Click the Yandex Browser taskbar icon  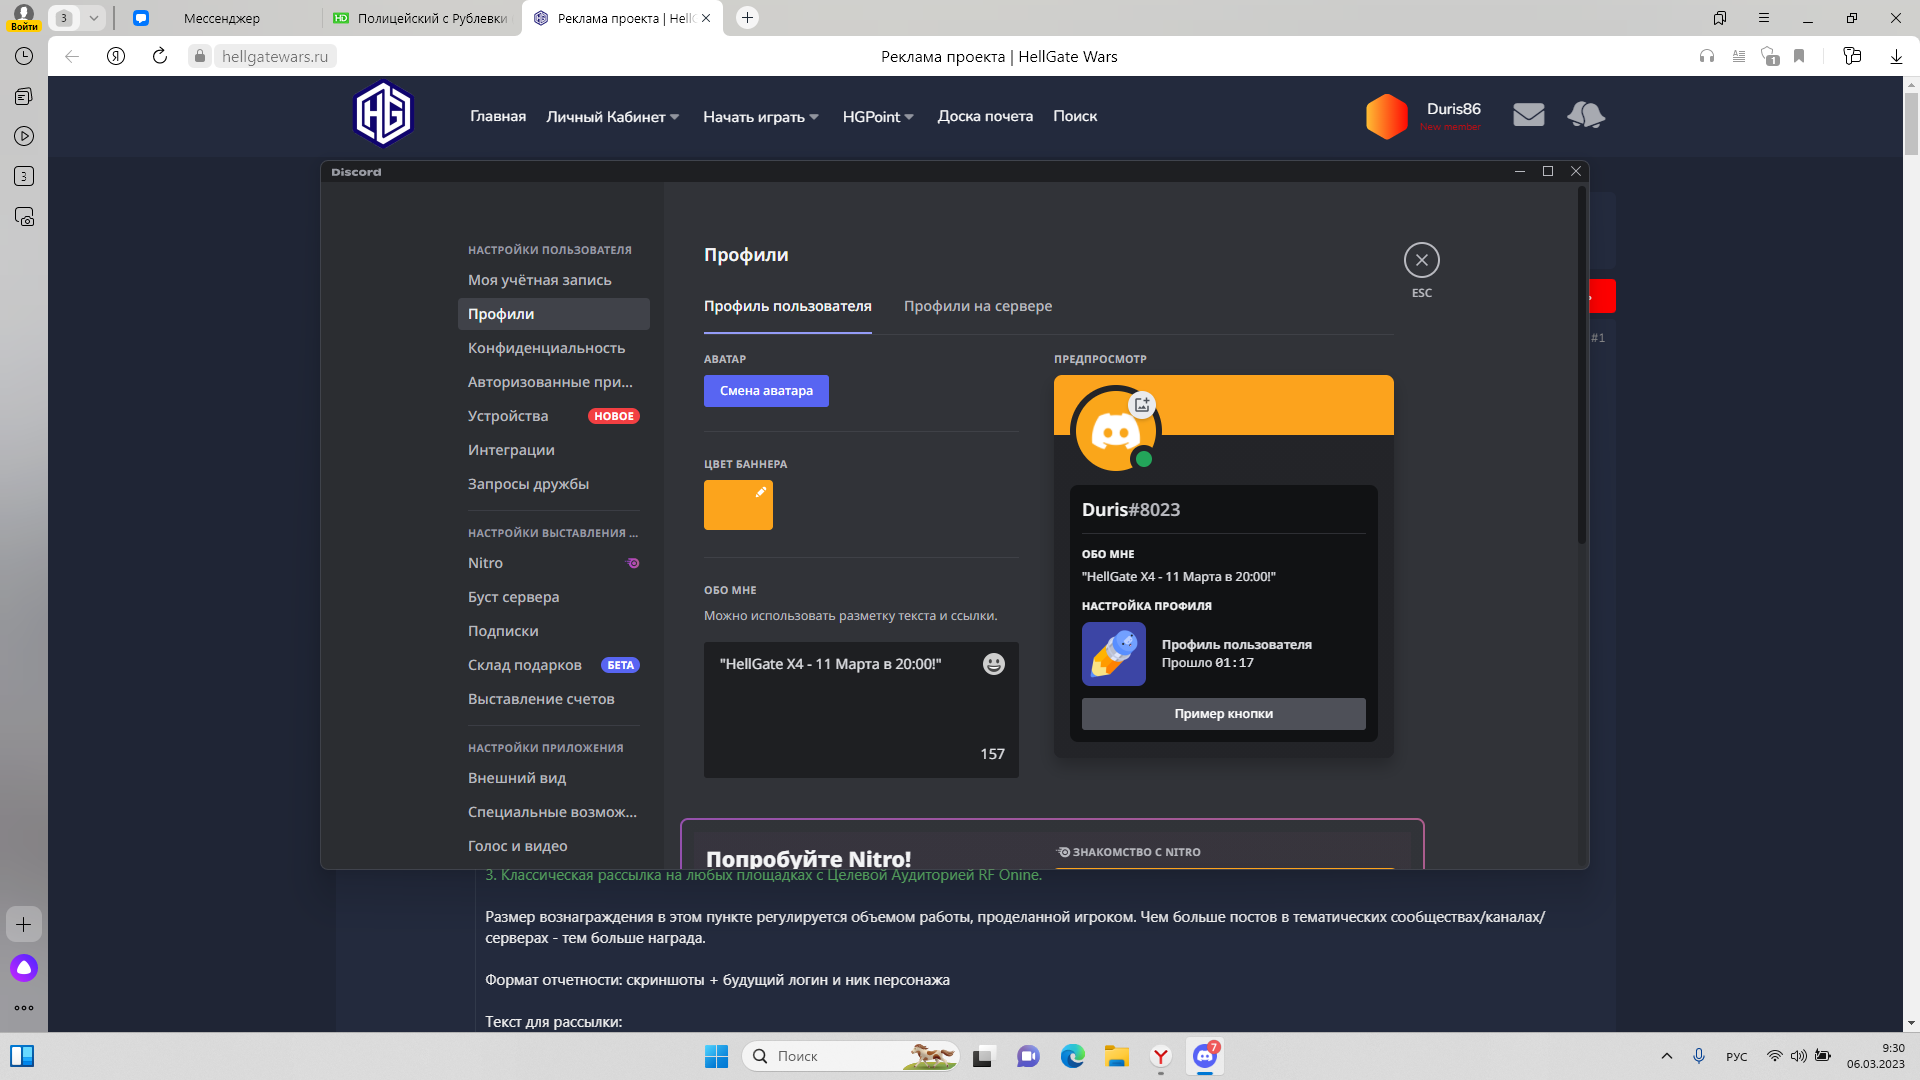pos(1161,1056)
